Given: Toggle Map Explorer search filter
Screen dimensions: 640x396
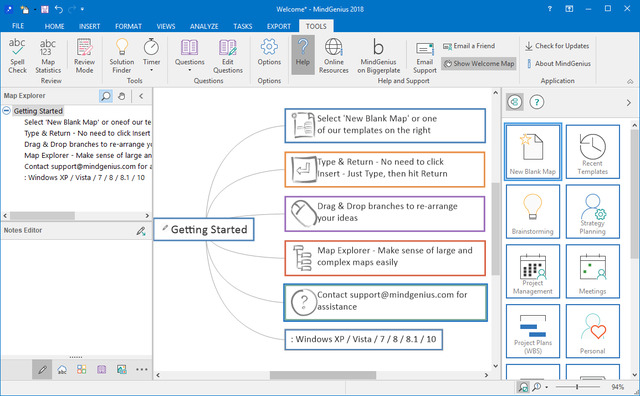Looking at the screenshot, I should click(106, 96).
